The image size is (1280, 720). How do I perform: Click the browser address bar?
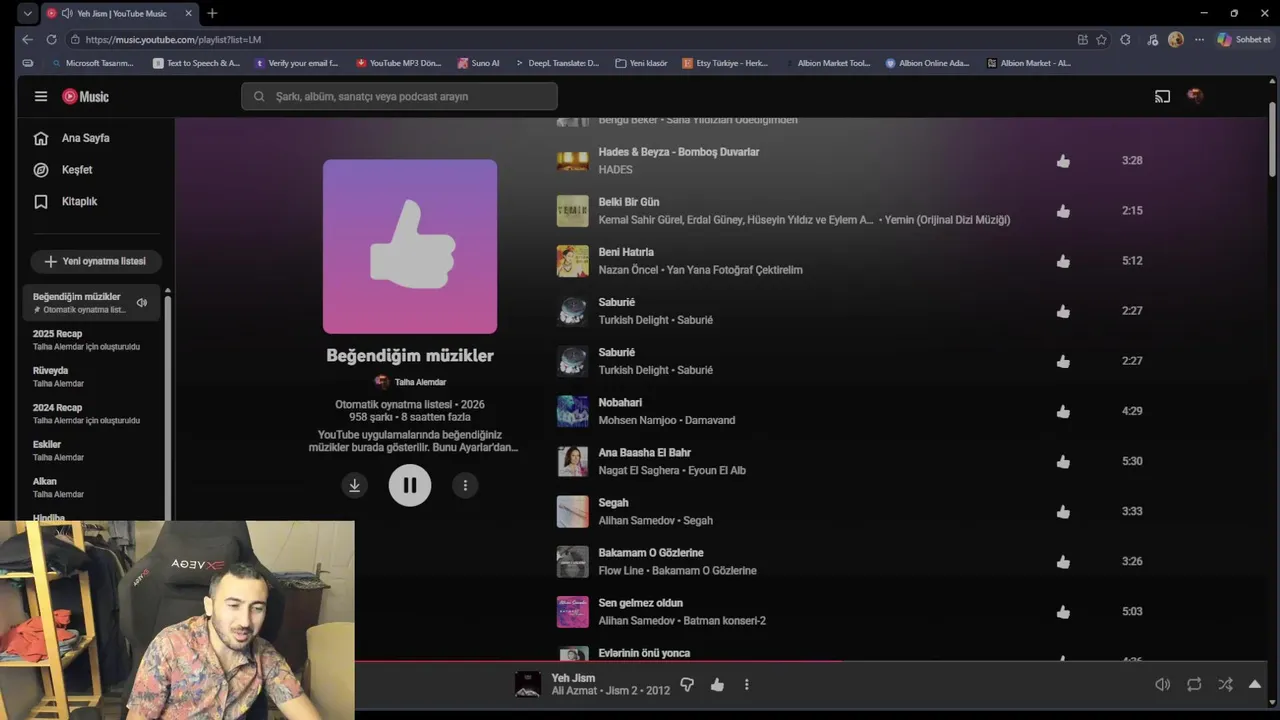click(x=570, y=40)
